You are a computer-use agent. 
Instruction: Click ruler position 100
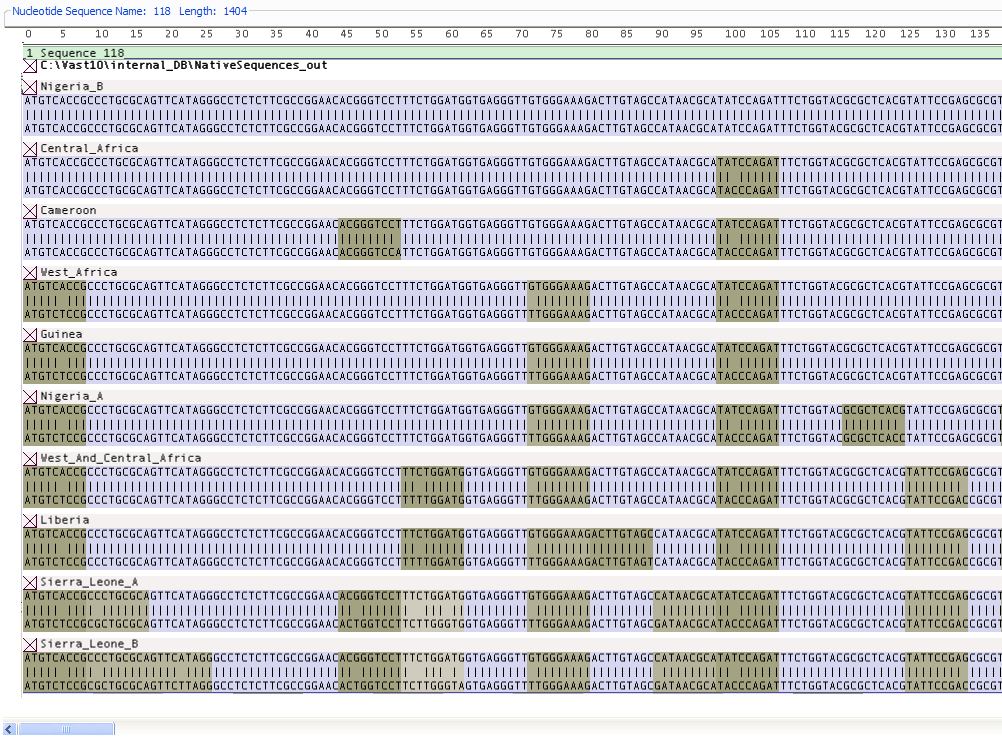point(735,34)
